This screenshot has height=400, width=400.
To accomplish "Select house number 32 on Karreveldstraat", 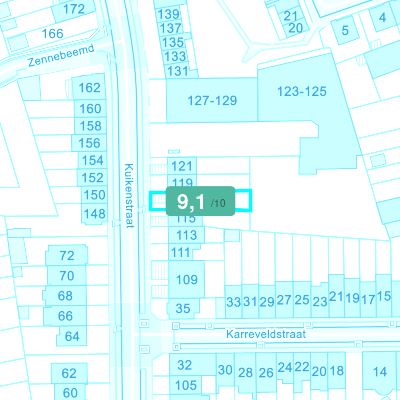I will [x=184, y=365].
